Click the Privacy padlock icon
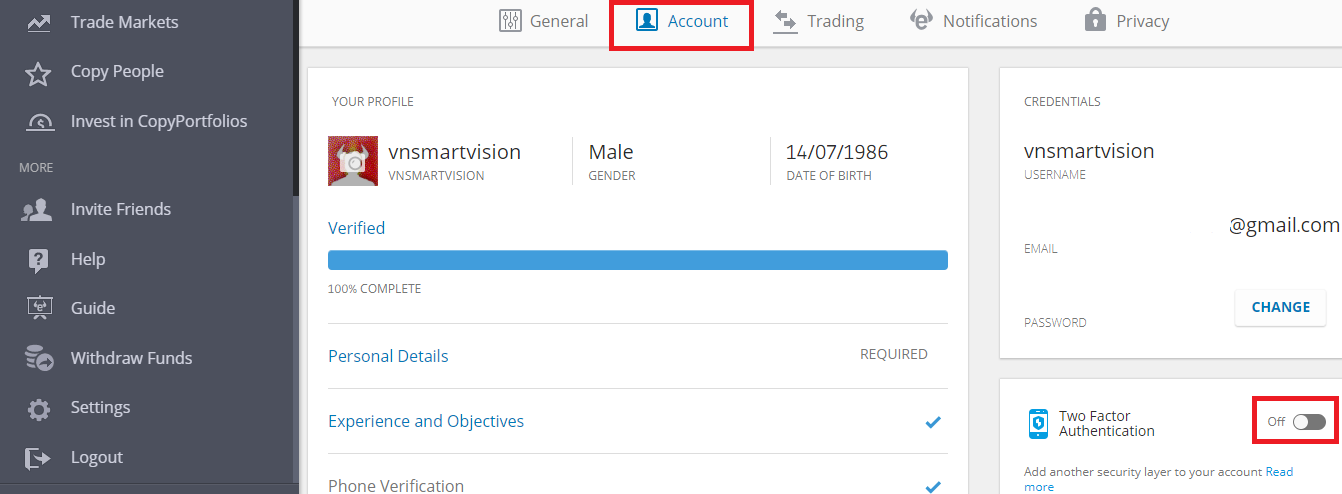The height and width of the screenshot is (494, 1342). [1095, 20]
